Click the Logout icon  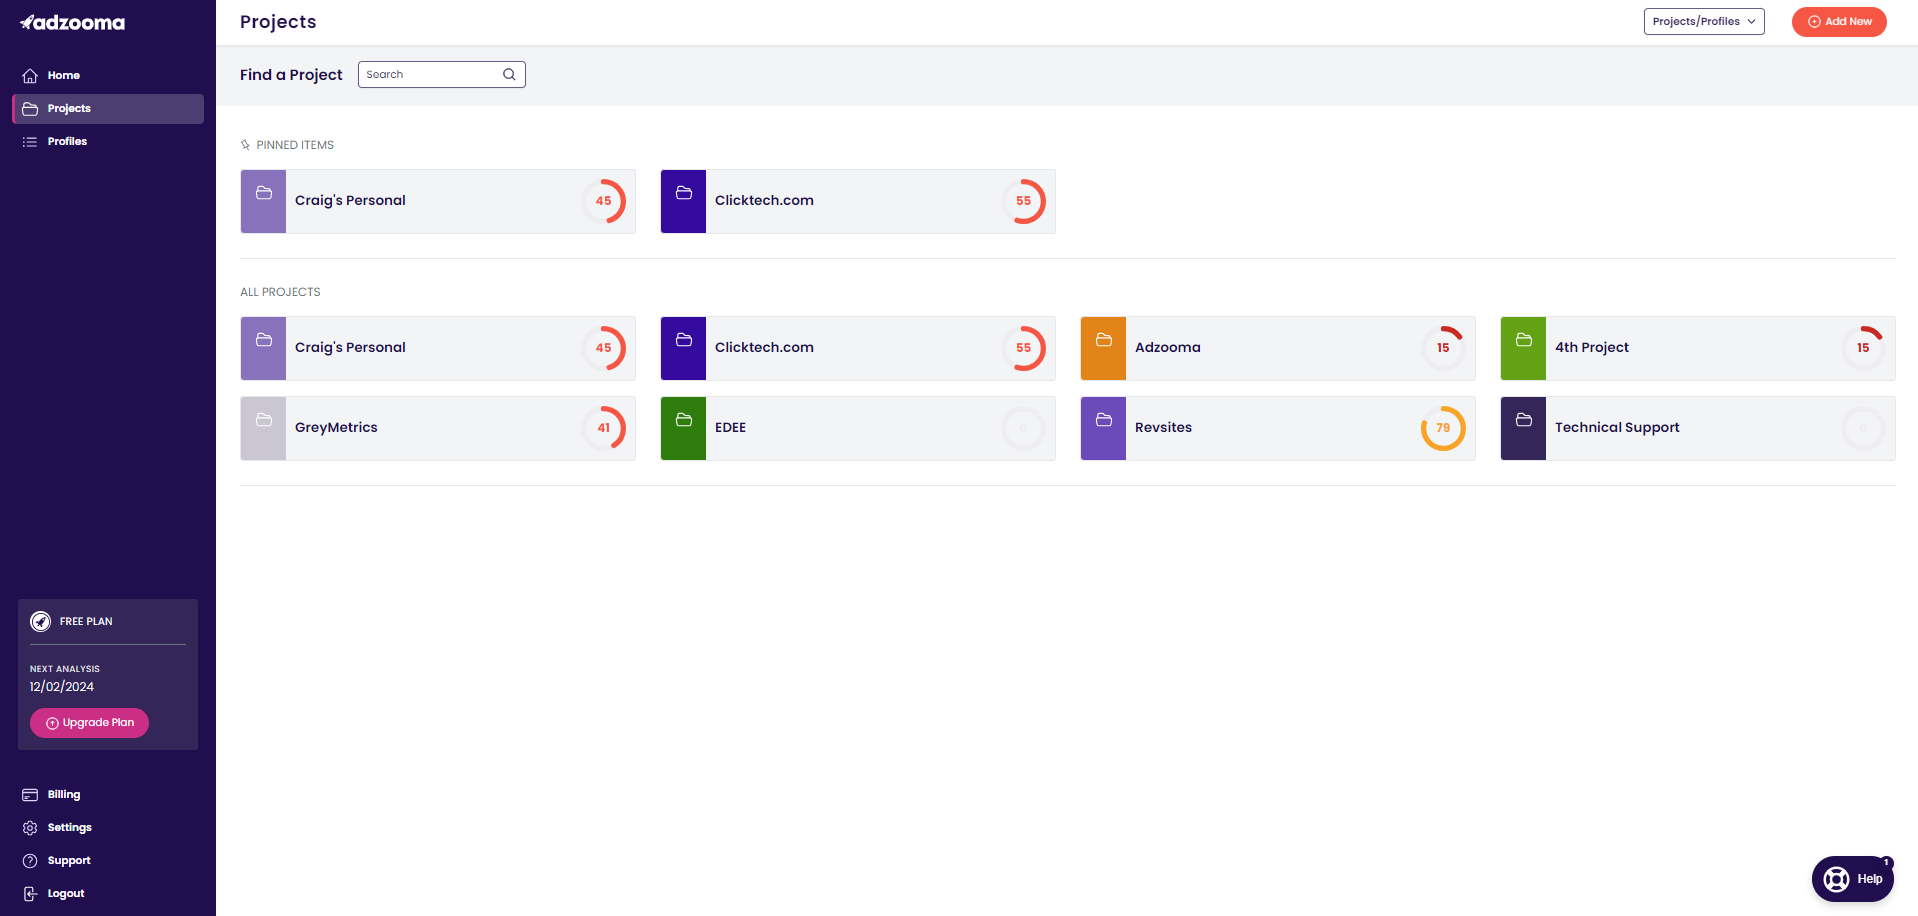(x=30, y=894)
